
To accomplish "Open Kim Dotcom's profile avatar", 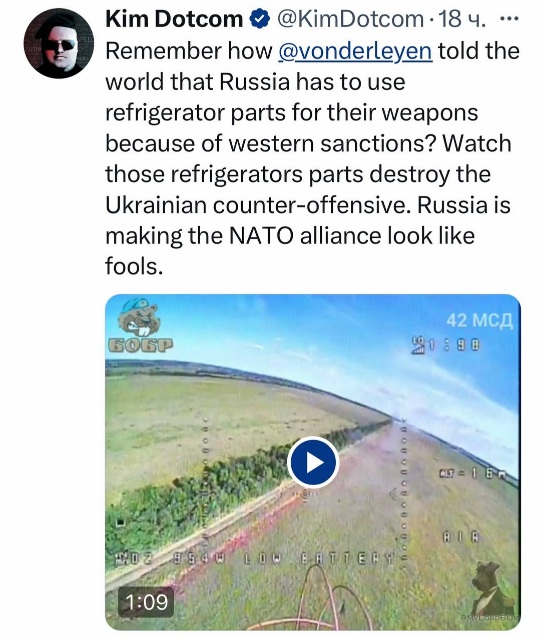I will [59, 43].
